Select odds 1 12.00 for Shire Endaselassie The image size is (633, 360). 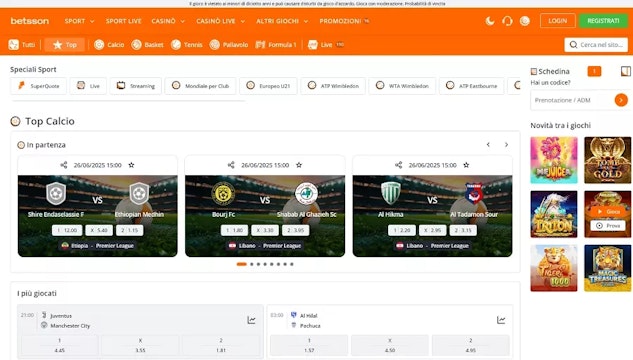pyautogui.click(x=67, y=230)
